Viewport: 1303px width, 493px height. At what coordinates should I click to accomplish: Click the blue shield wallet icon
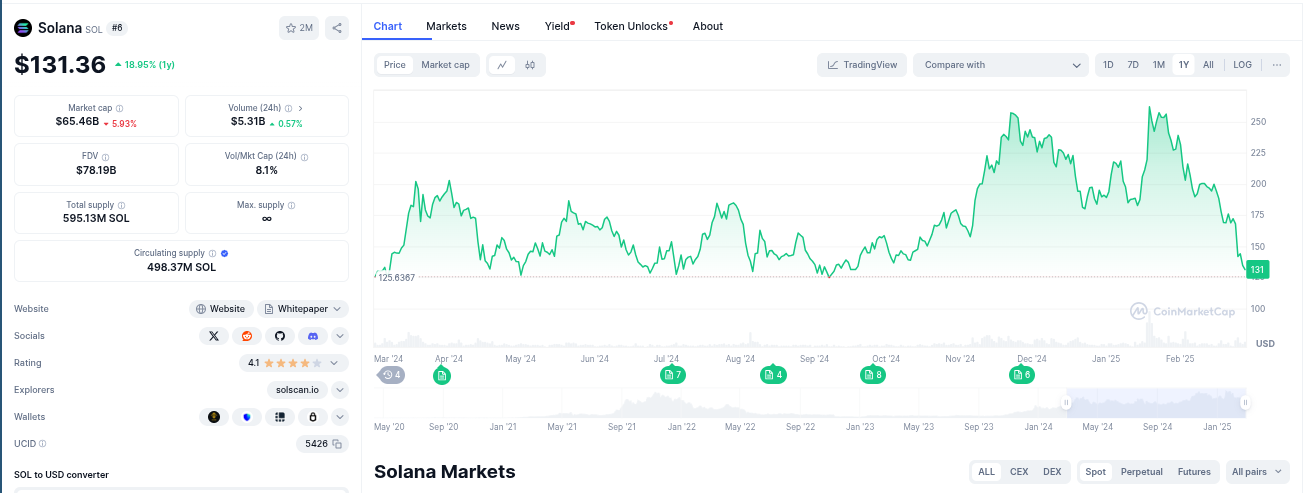(247, 417)
